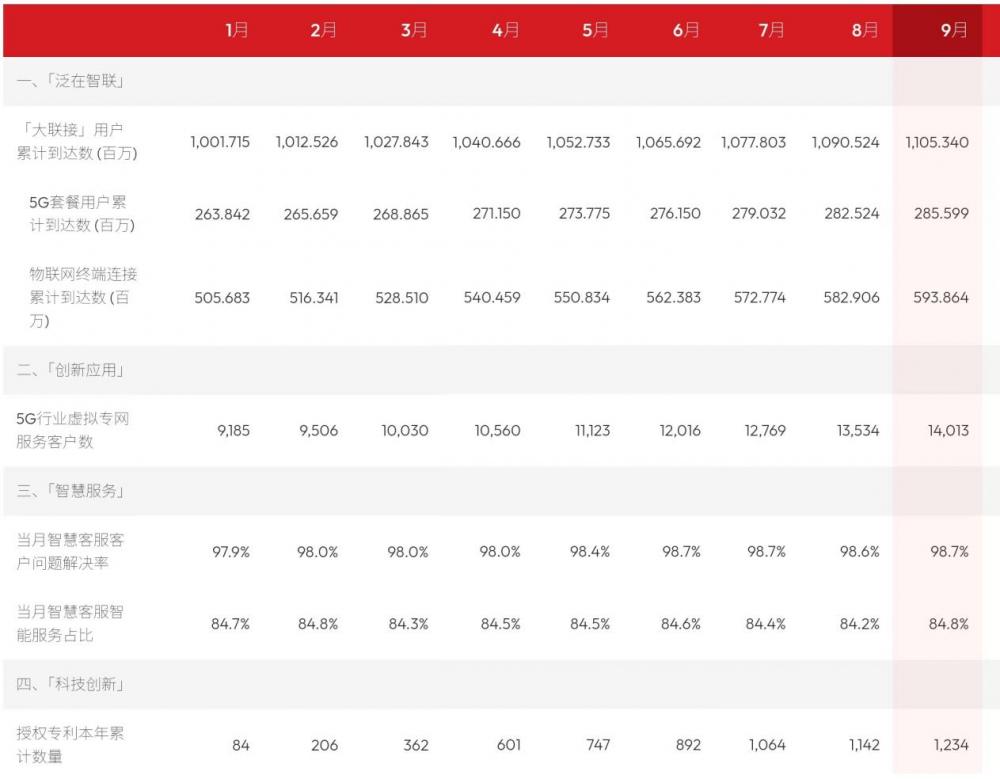1000x779 pixels.
Task: Click the value 279.032
Action: point(759,214)
